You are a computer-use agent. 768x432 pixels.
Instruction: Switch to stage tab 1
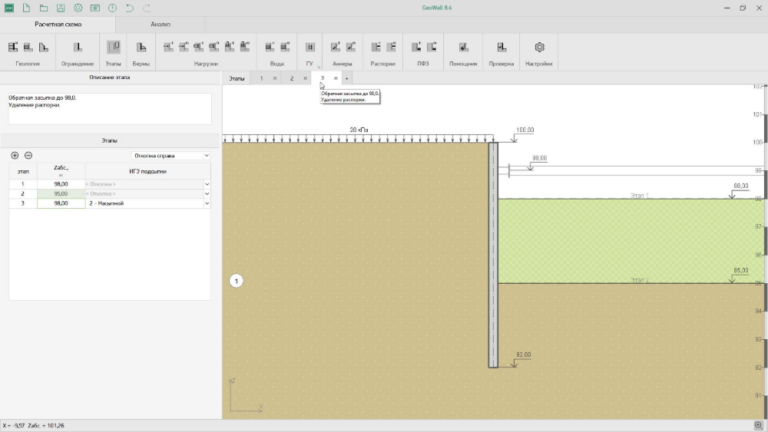[x=262, y=78]
